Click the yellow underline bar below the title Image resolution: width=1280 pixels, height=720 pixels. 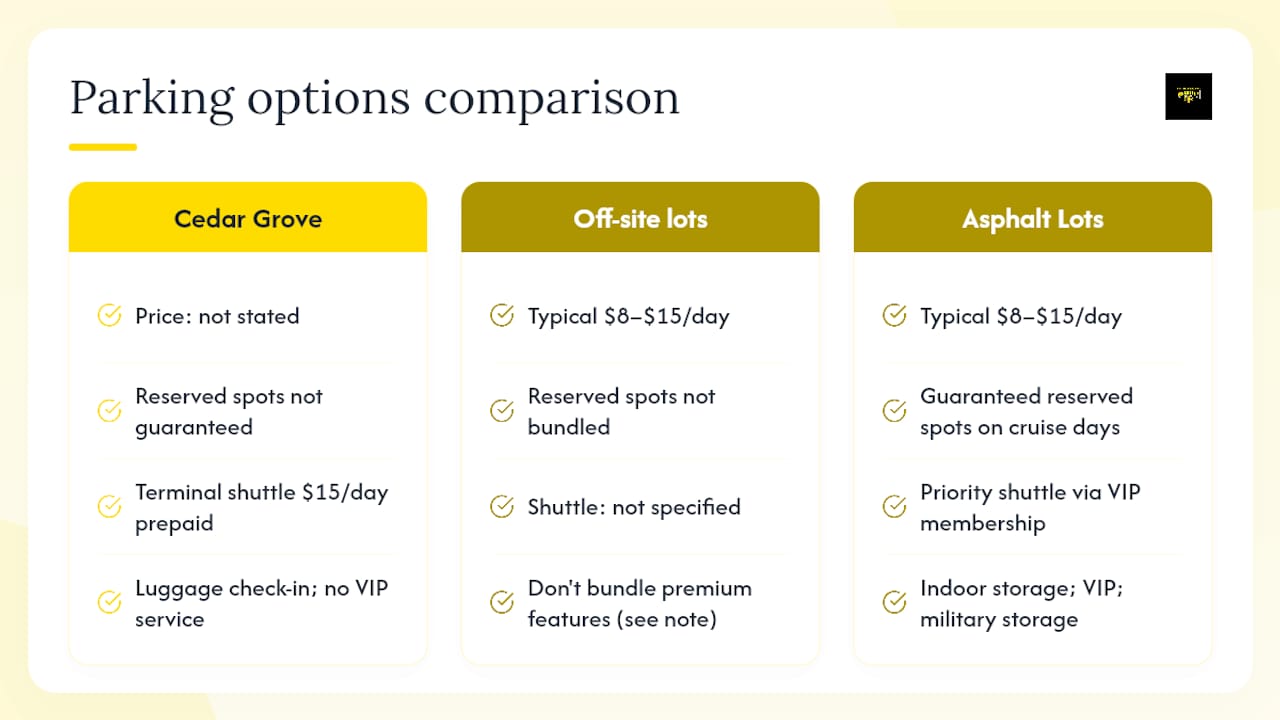coord(103,147)
